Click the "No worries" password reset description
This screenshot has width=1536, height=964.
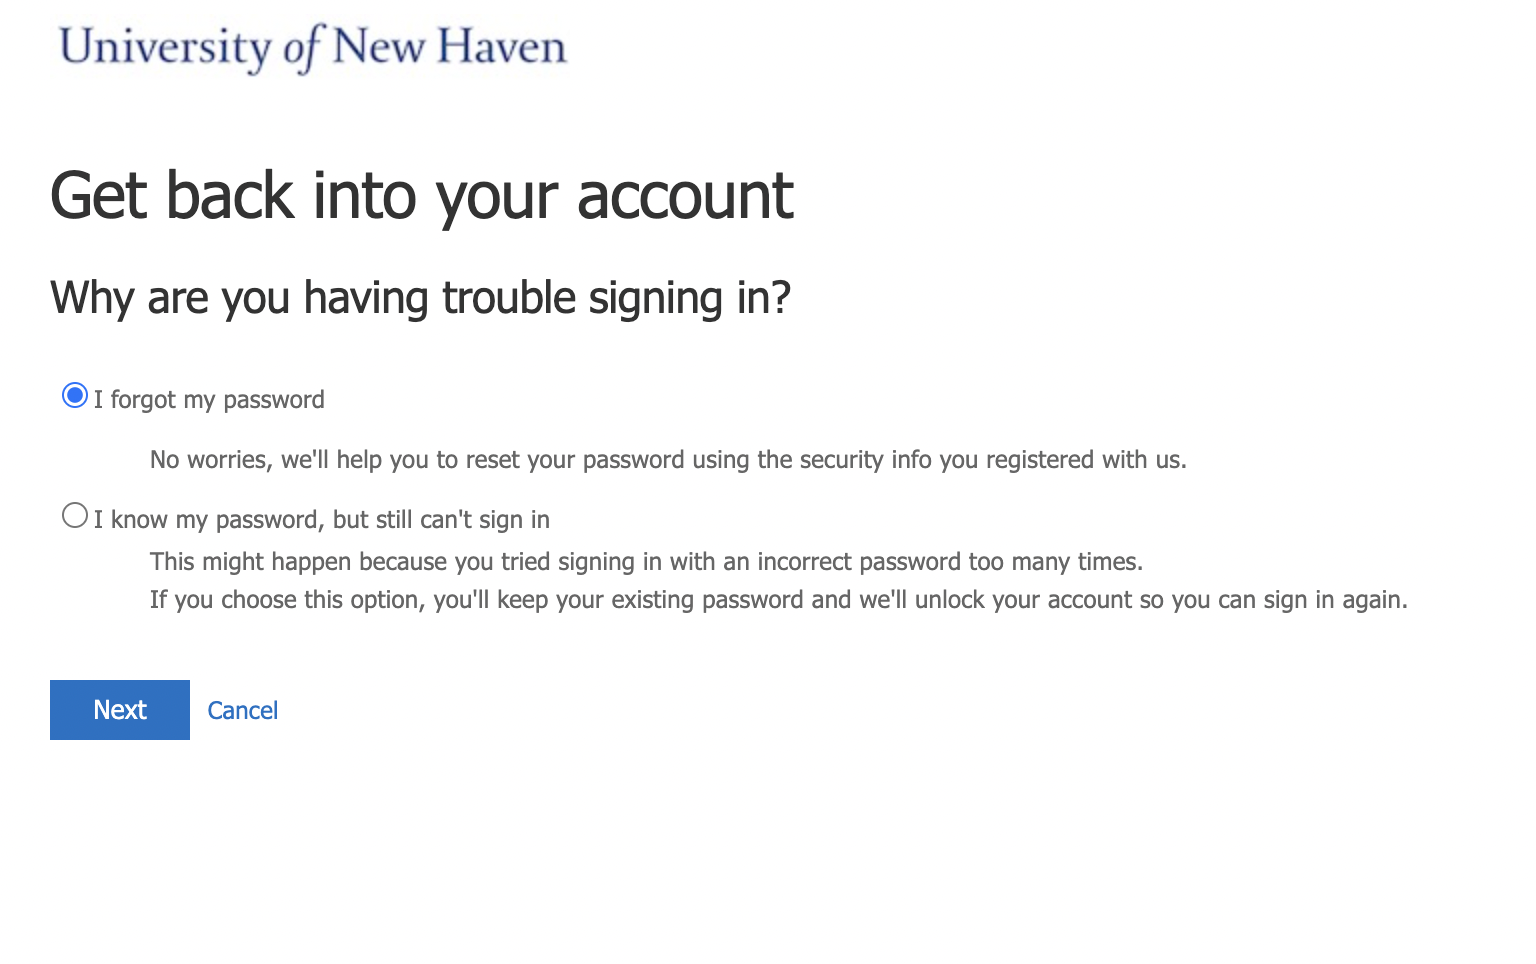point(668,460)
